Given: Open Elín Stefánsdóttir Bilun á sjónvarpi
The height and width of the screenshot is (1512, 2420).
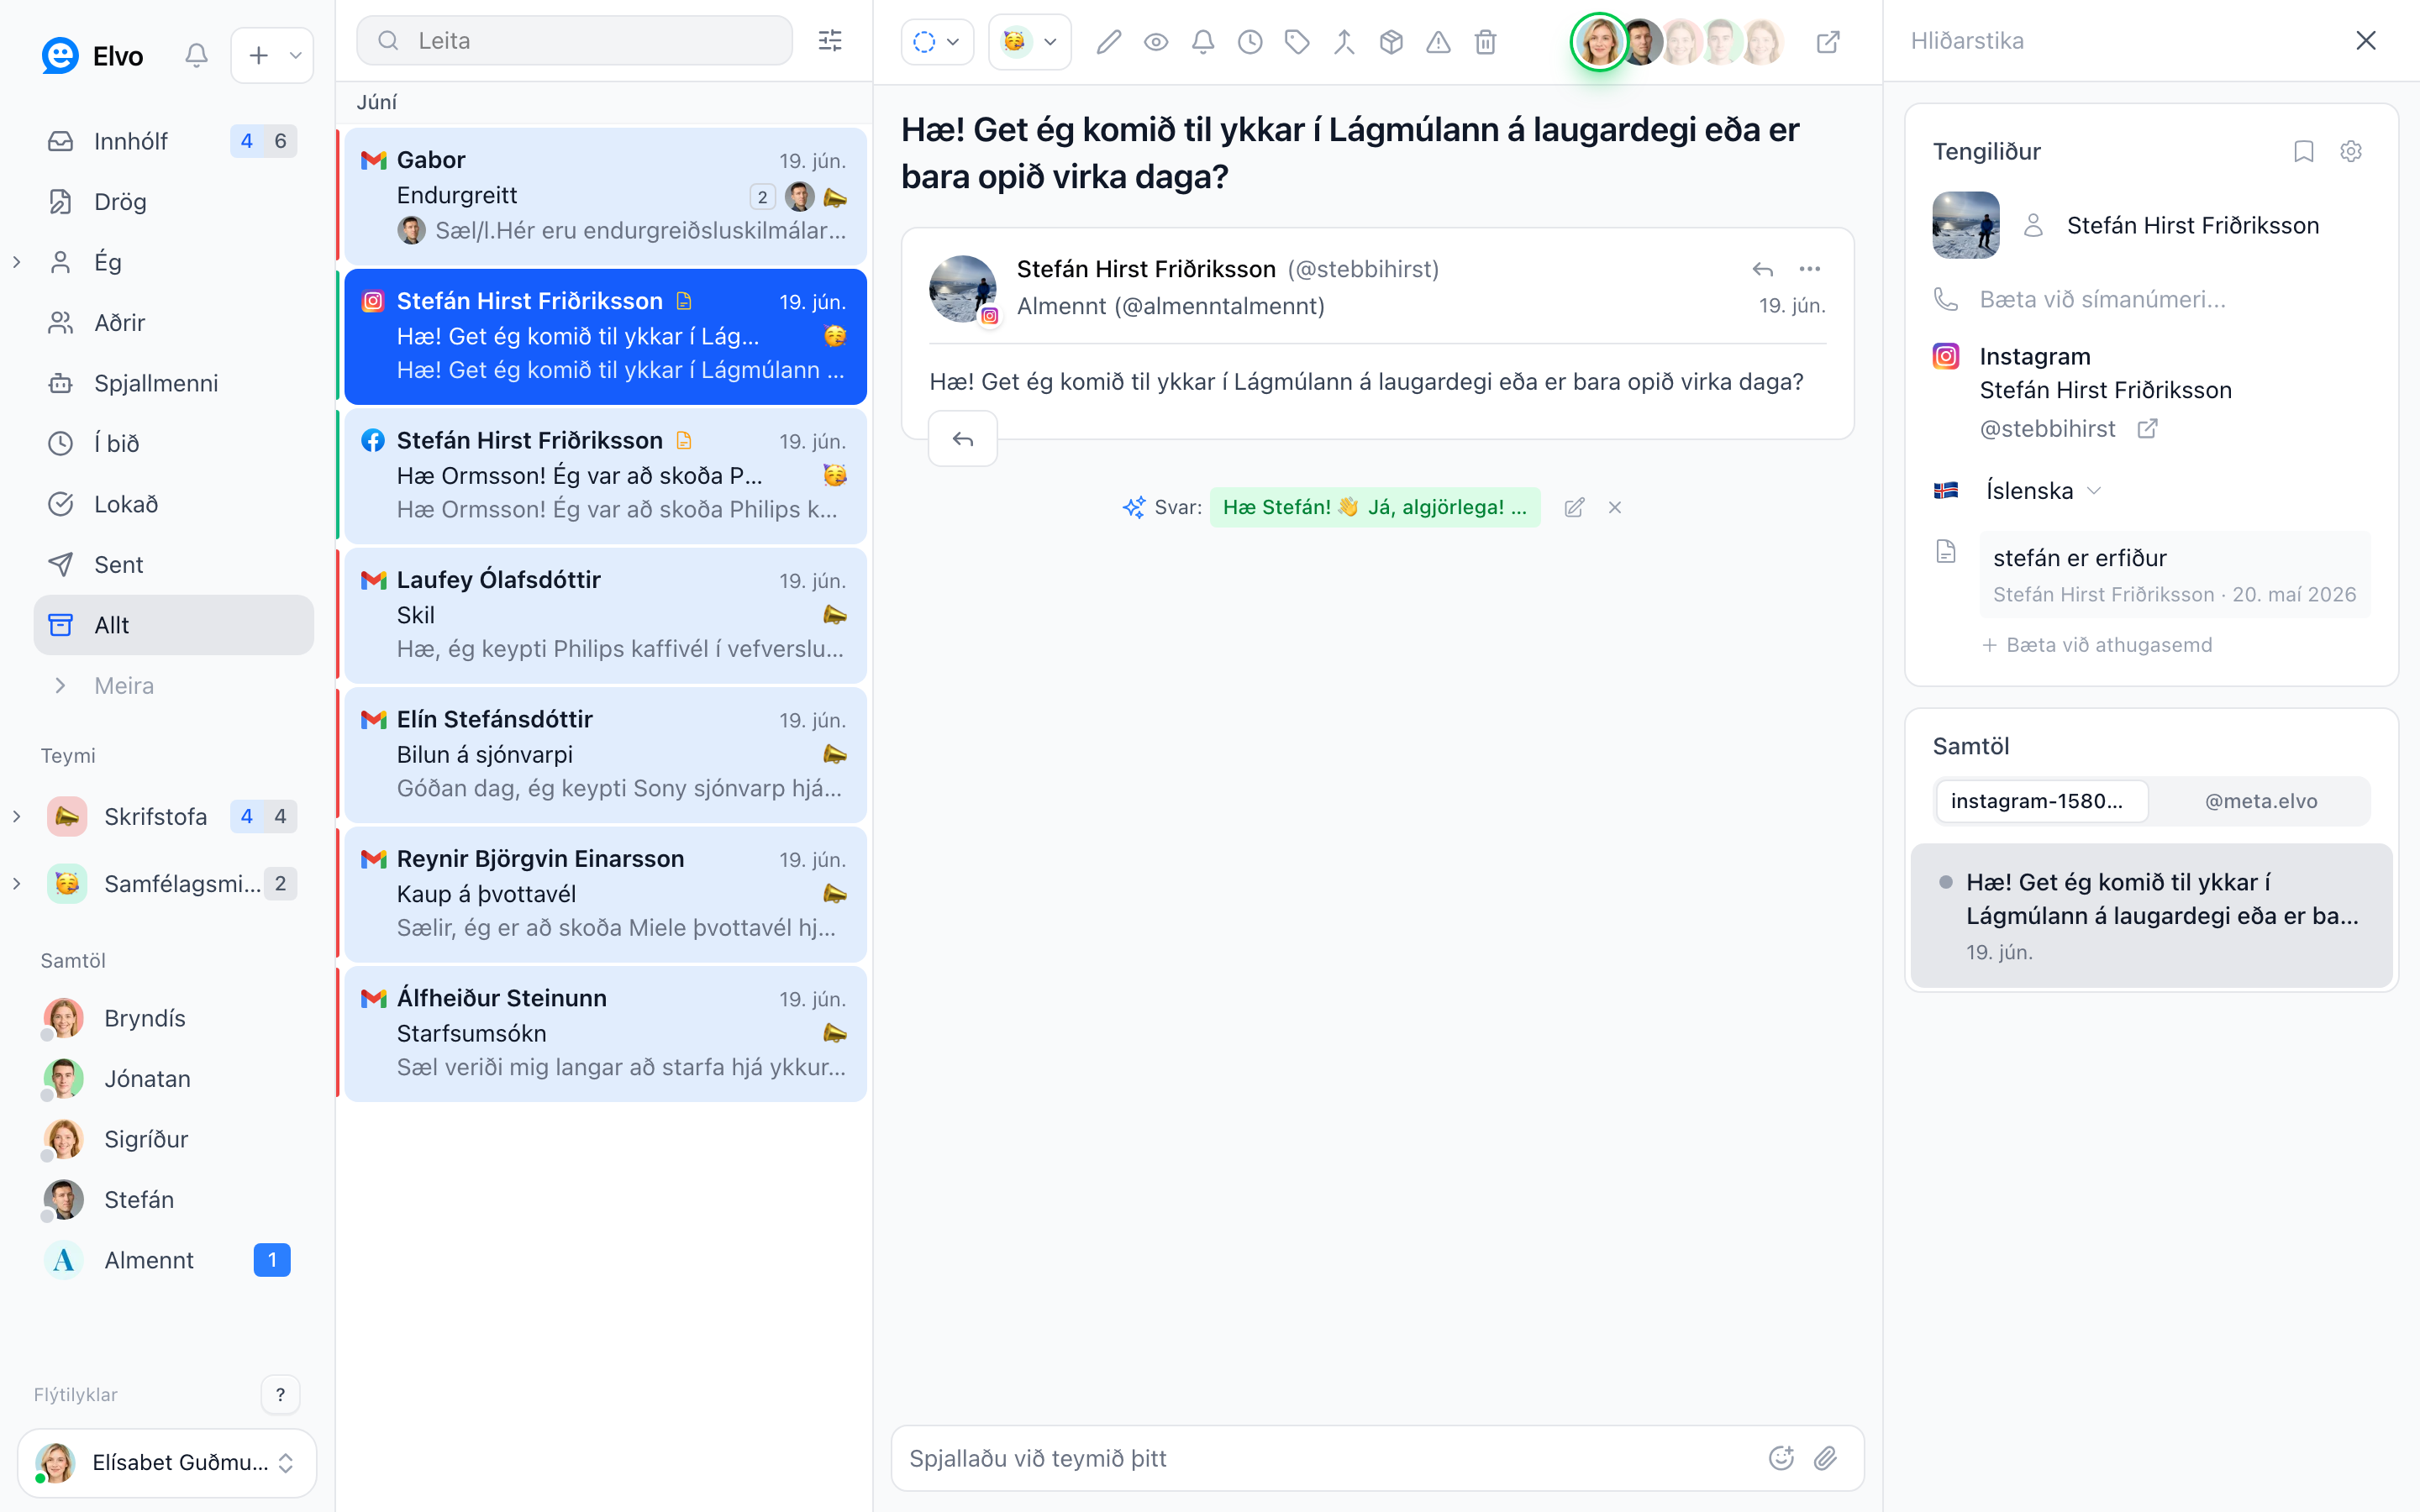Looking at the screenshot, I should coord(605,754).
